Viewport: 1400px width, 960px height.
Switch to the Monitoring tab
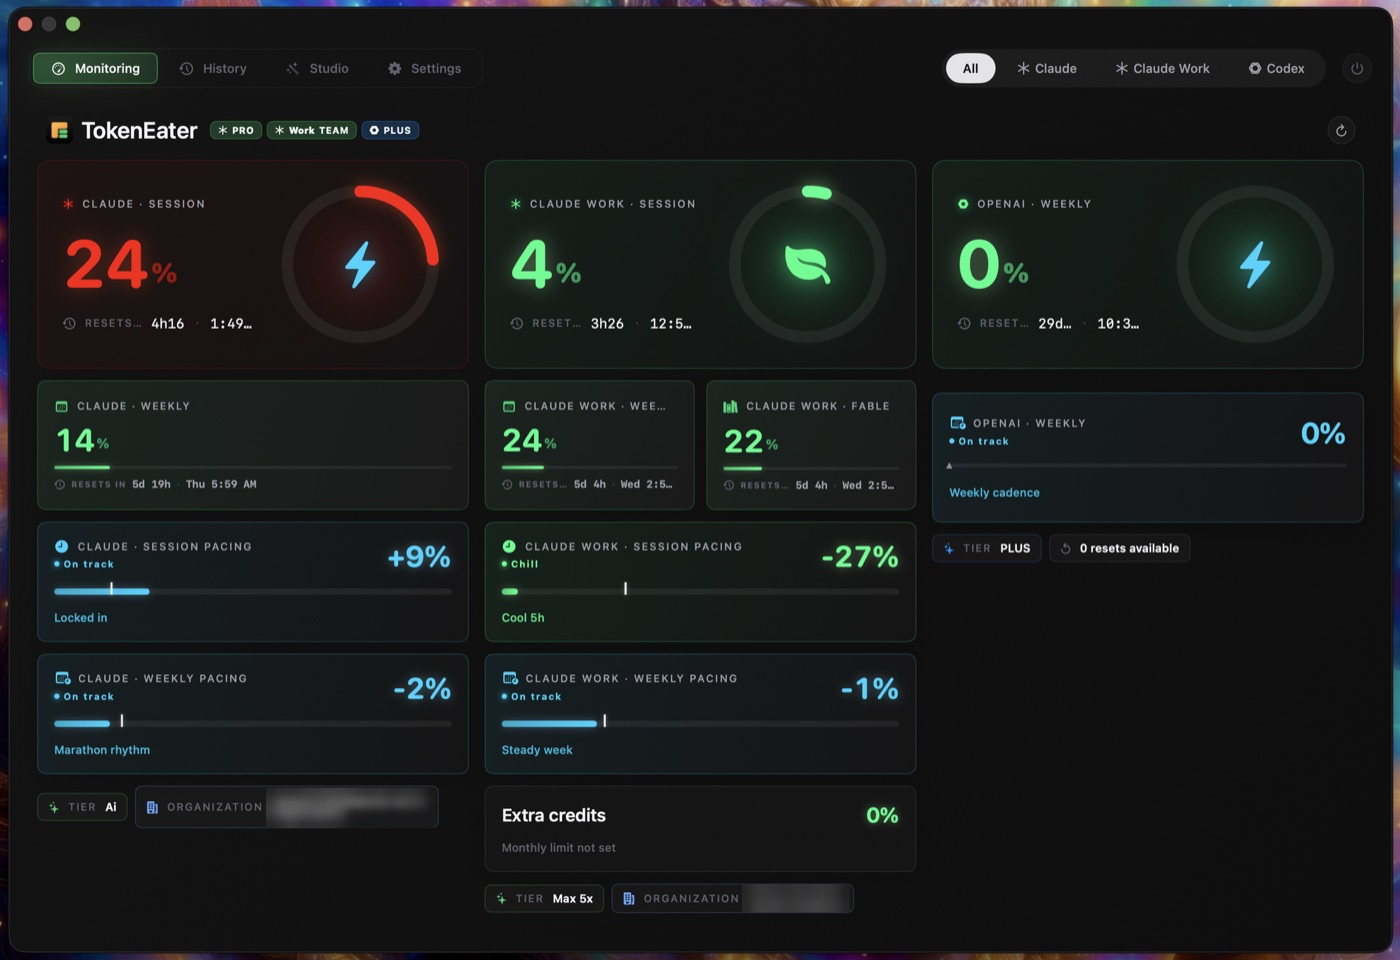coord(95,68)
